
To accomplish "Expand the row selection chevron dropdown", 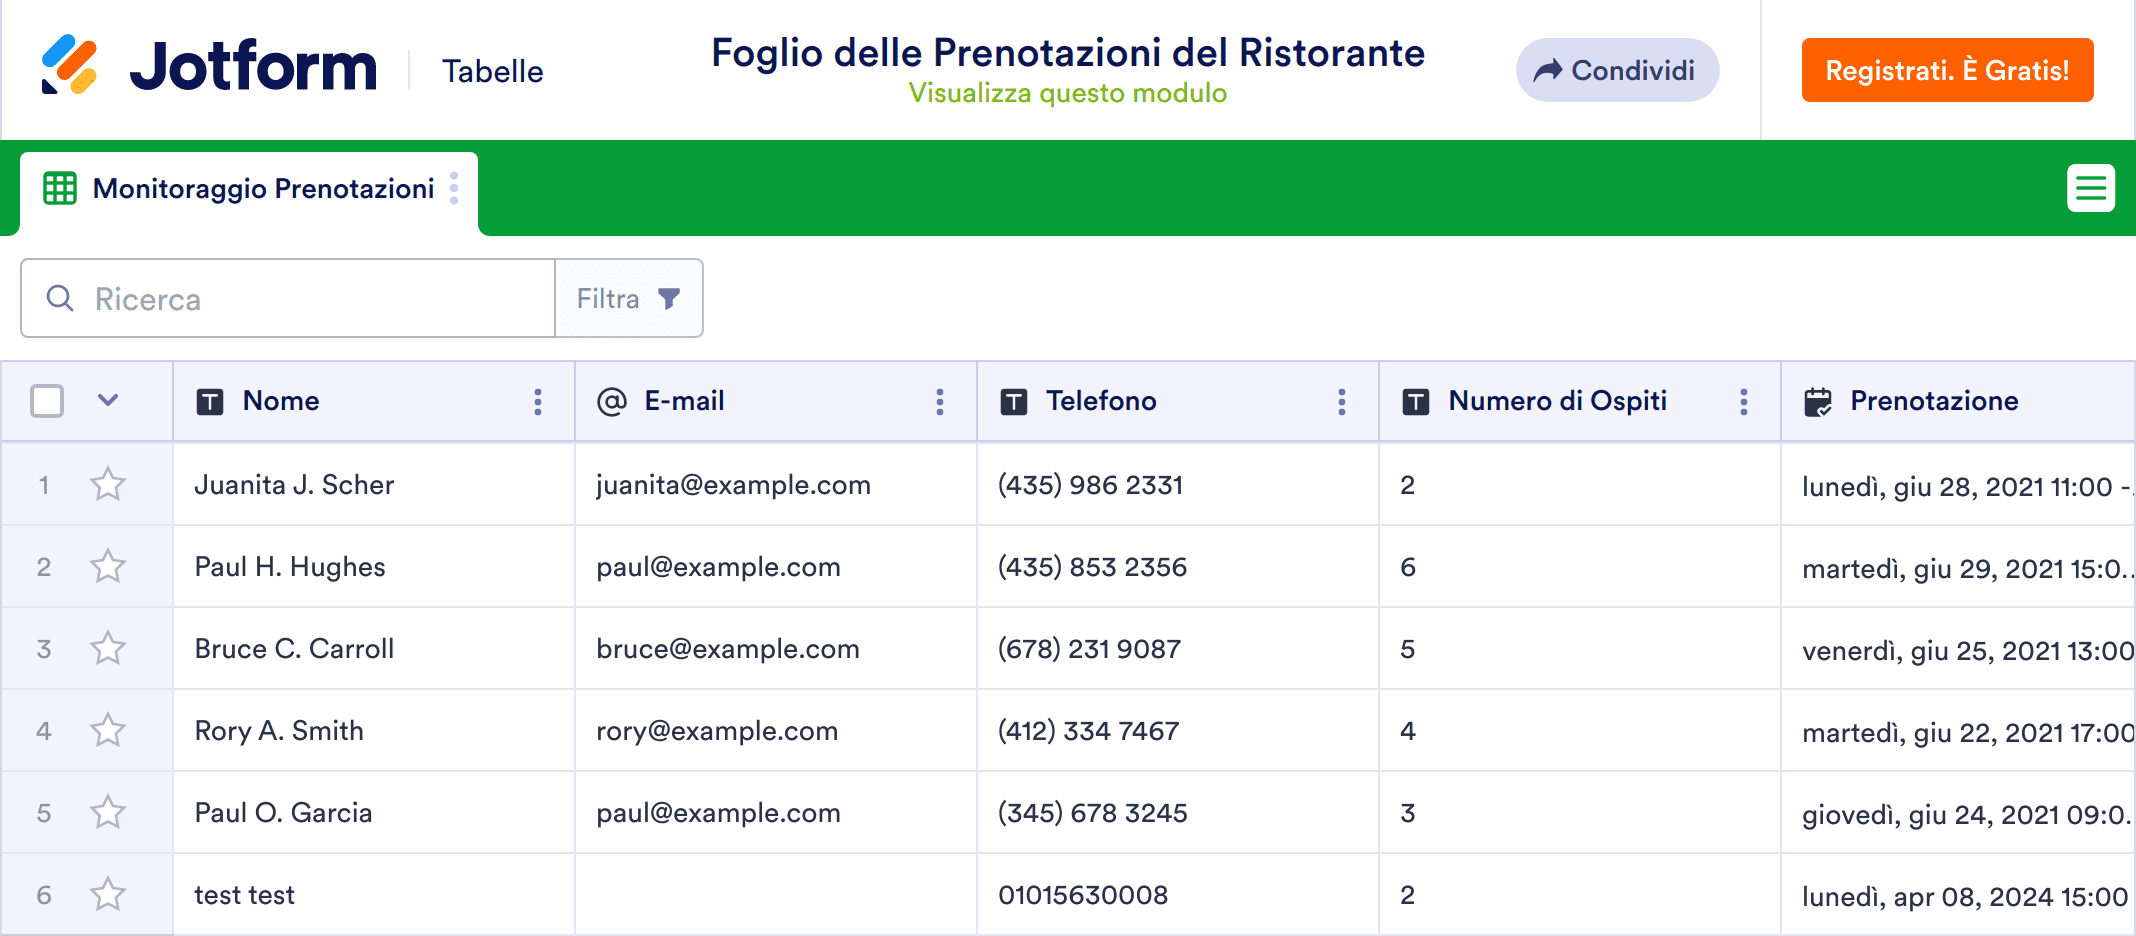I will 108,401.
